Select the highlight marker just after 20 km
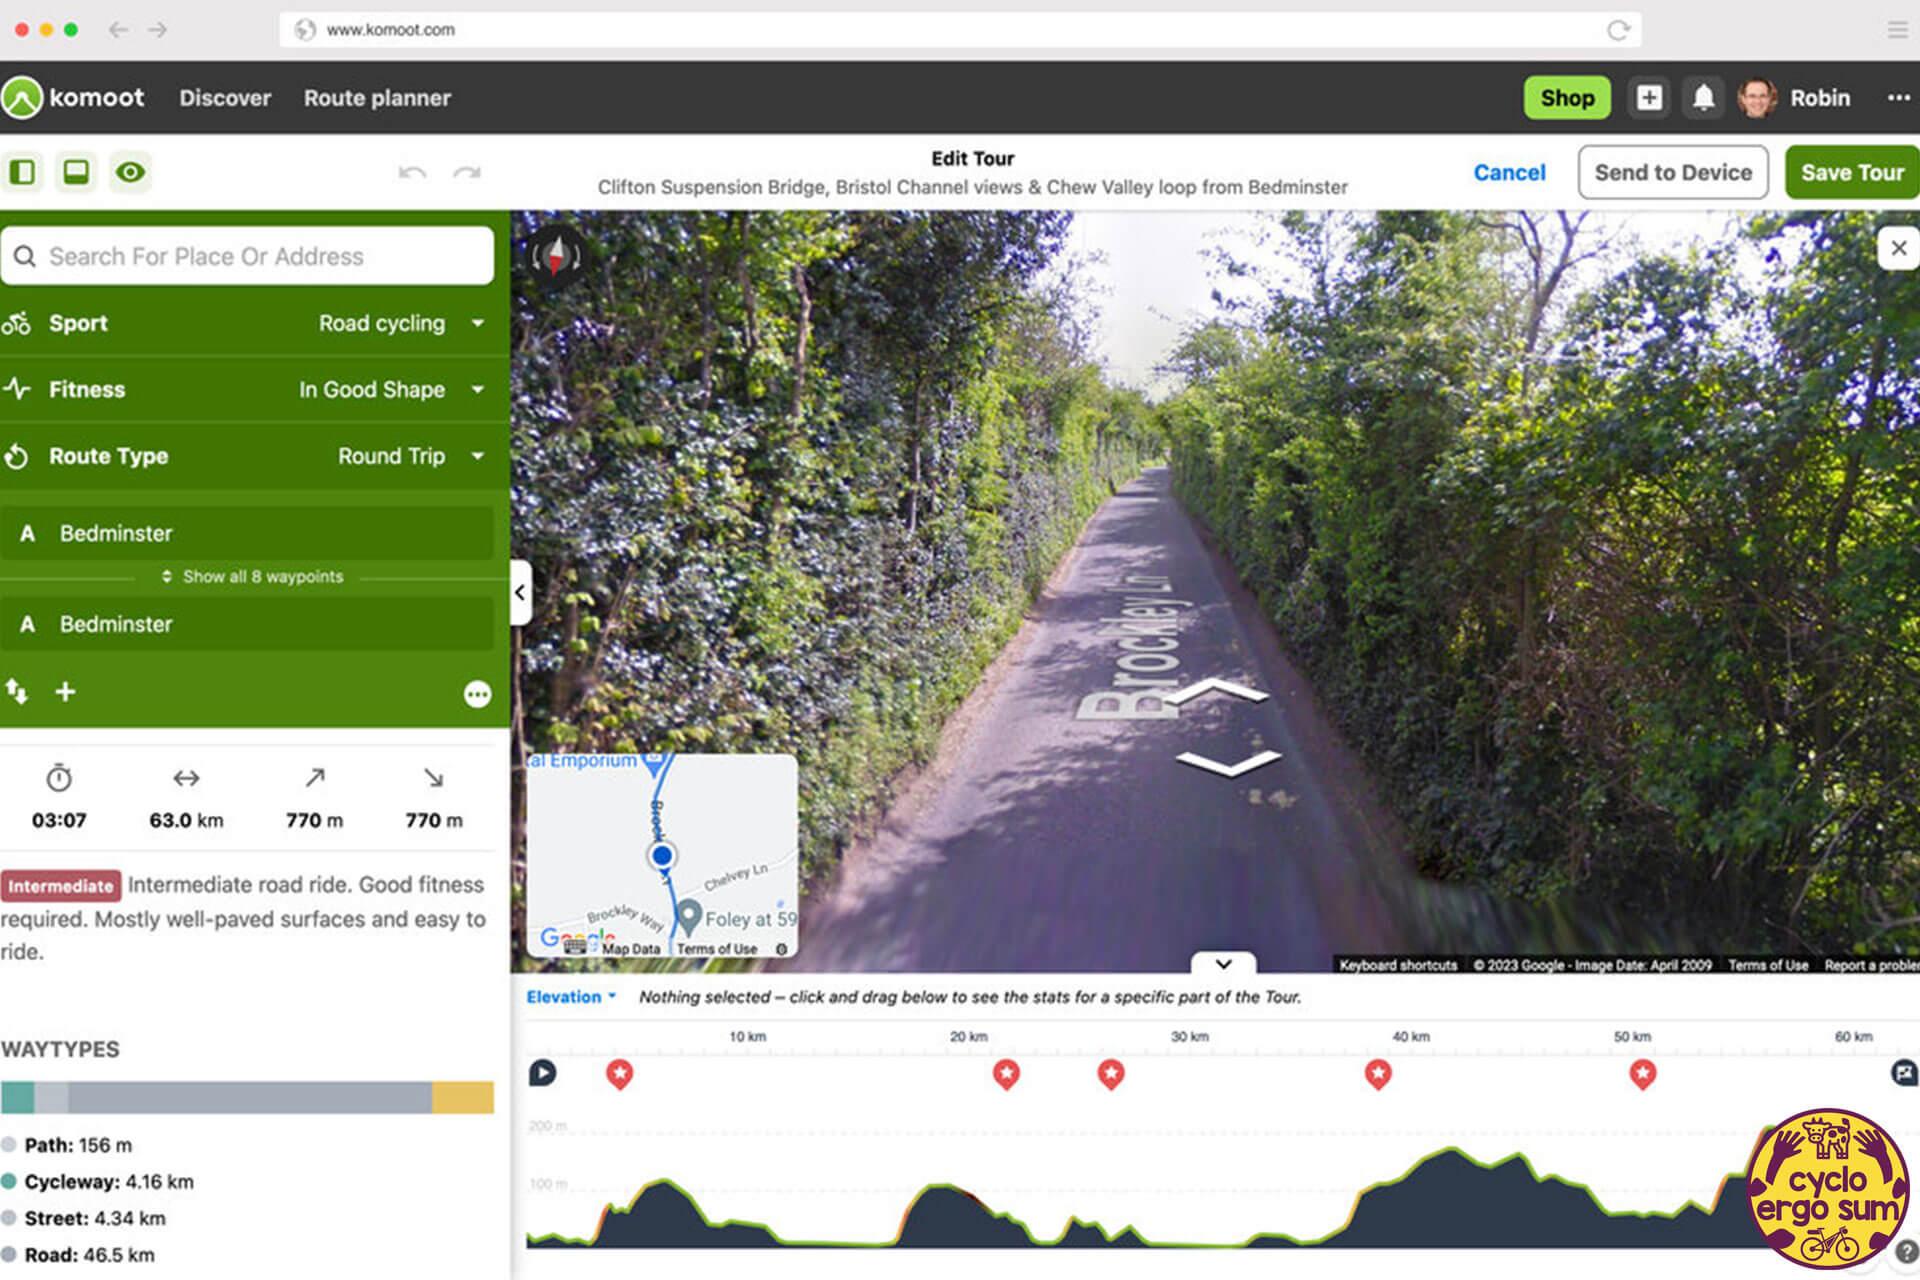 [1006, 1075]
